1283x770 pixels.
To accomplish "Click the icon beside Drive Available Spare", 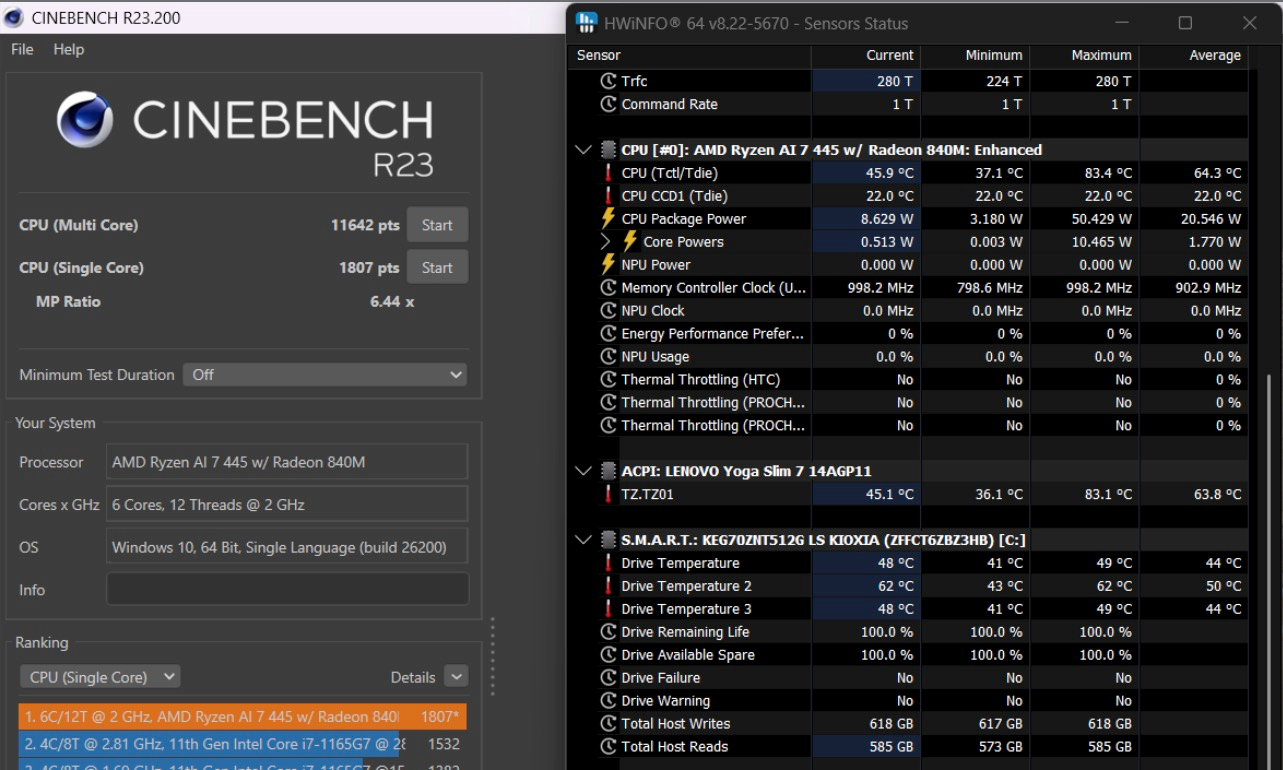I will [x=608, y=655].
